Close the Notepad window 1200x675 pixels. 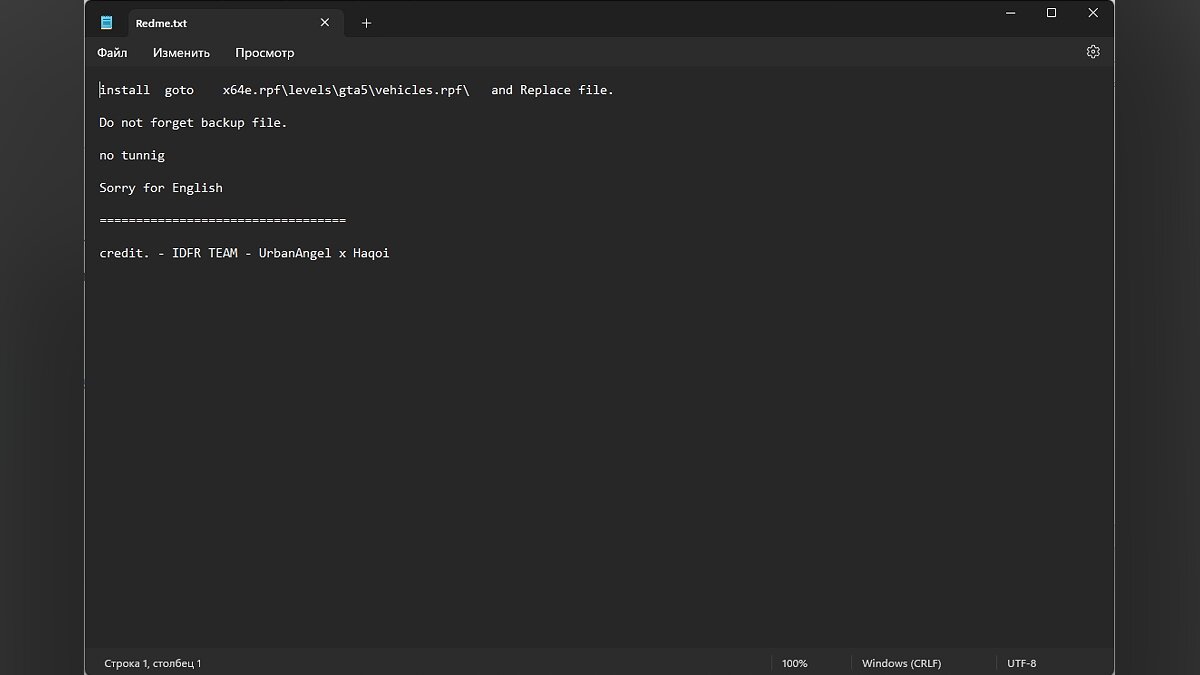[1095, 13]
